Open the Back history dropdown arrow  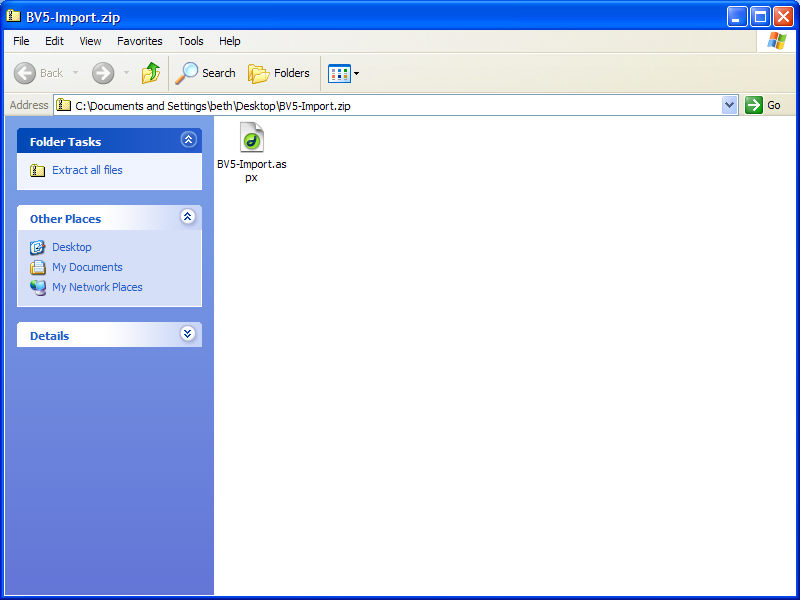tap(76, 73)
